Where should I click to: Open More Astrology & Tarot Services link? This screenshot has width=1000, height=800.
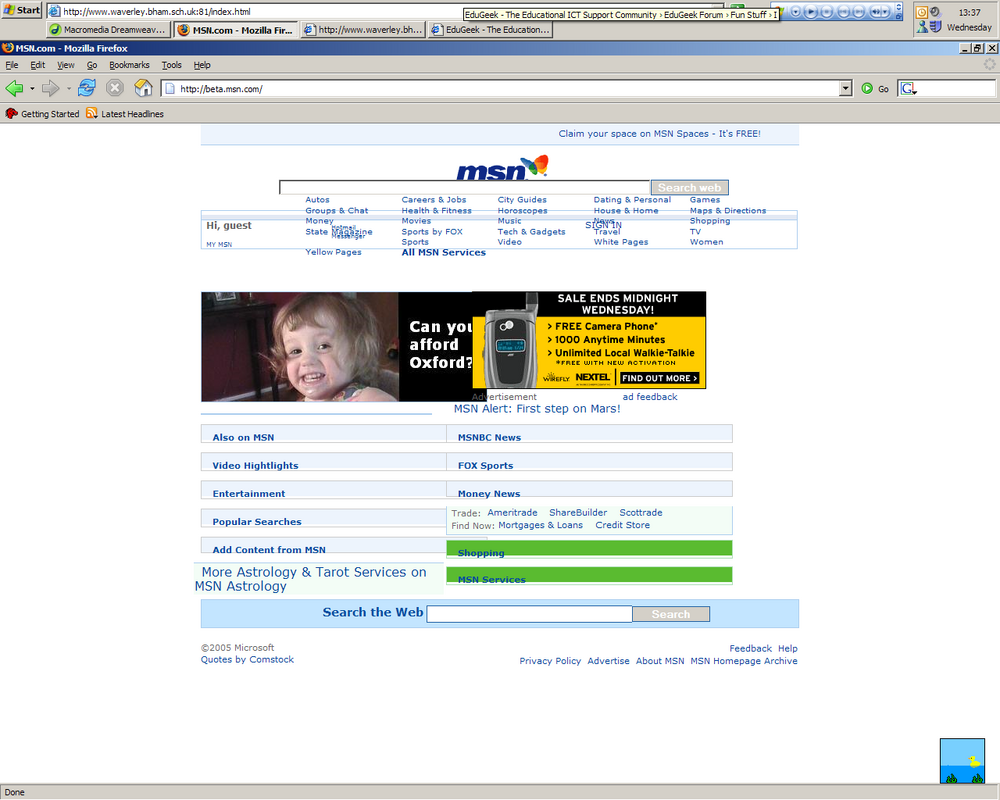pyautogui.click(x=311, y=579)
